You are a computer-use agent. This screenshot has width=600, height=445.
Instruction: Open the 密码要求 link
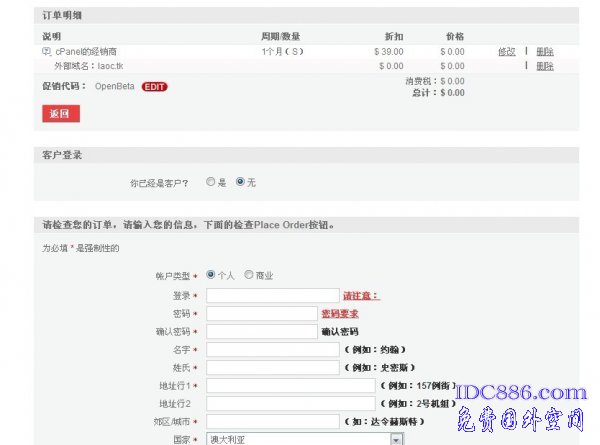click(x=339, y=313)
